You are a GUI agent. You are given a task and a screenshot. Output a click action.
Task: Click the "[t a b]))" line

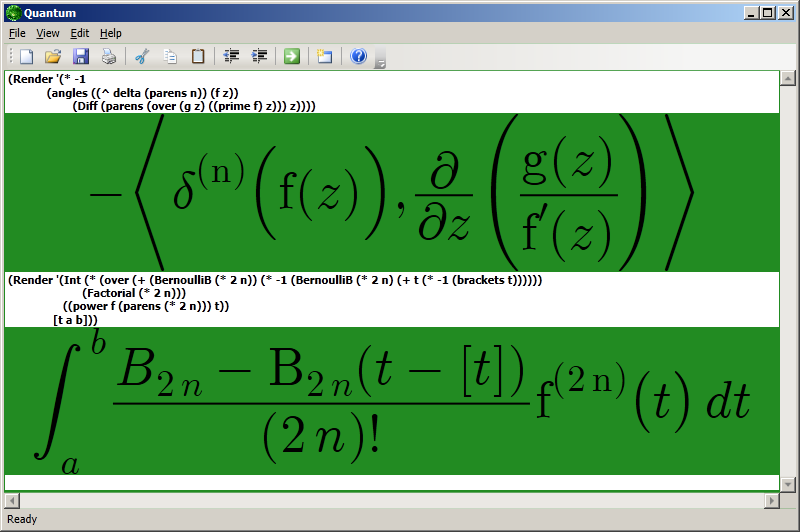76,320
